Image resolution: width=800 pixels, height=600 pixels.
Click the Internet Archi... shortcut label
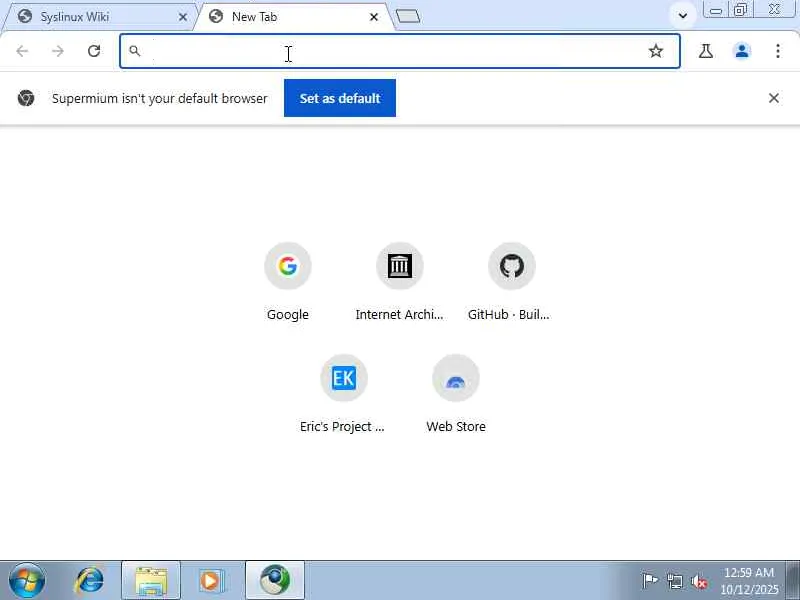399,314
